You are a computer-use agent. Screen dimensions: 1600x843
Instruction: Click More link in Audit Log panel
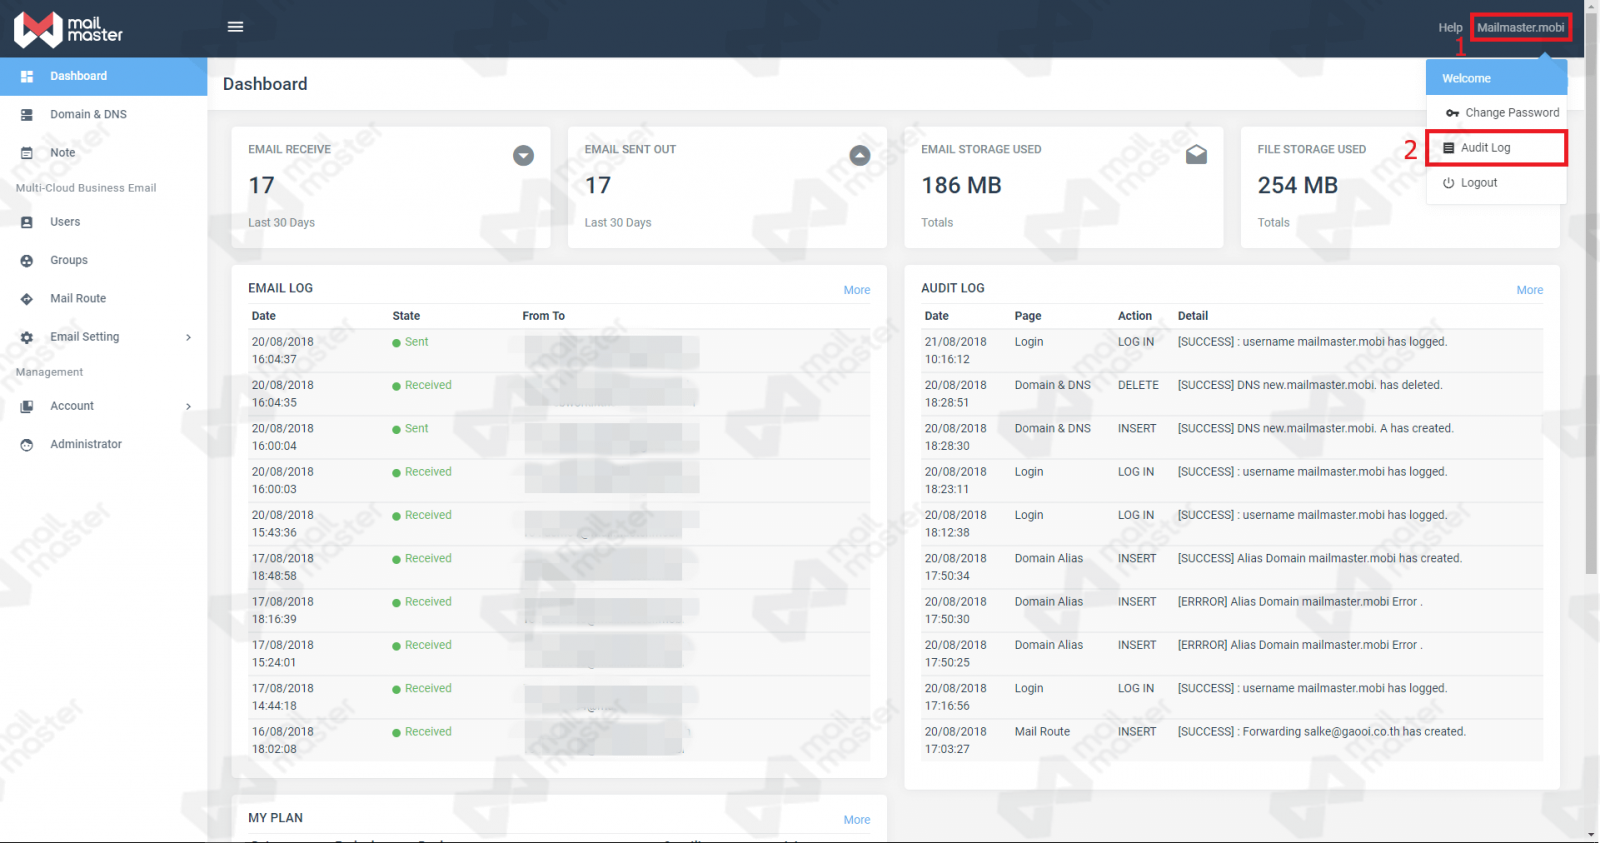click(1529, 290)
